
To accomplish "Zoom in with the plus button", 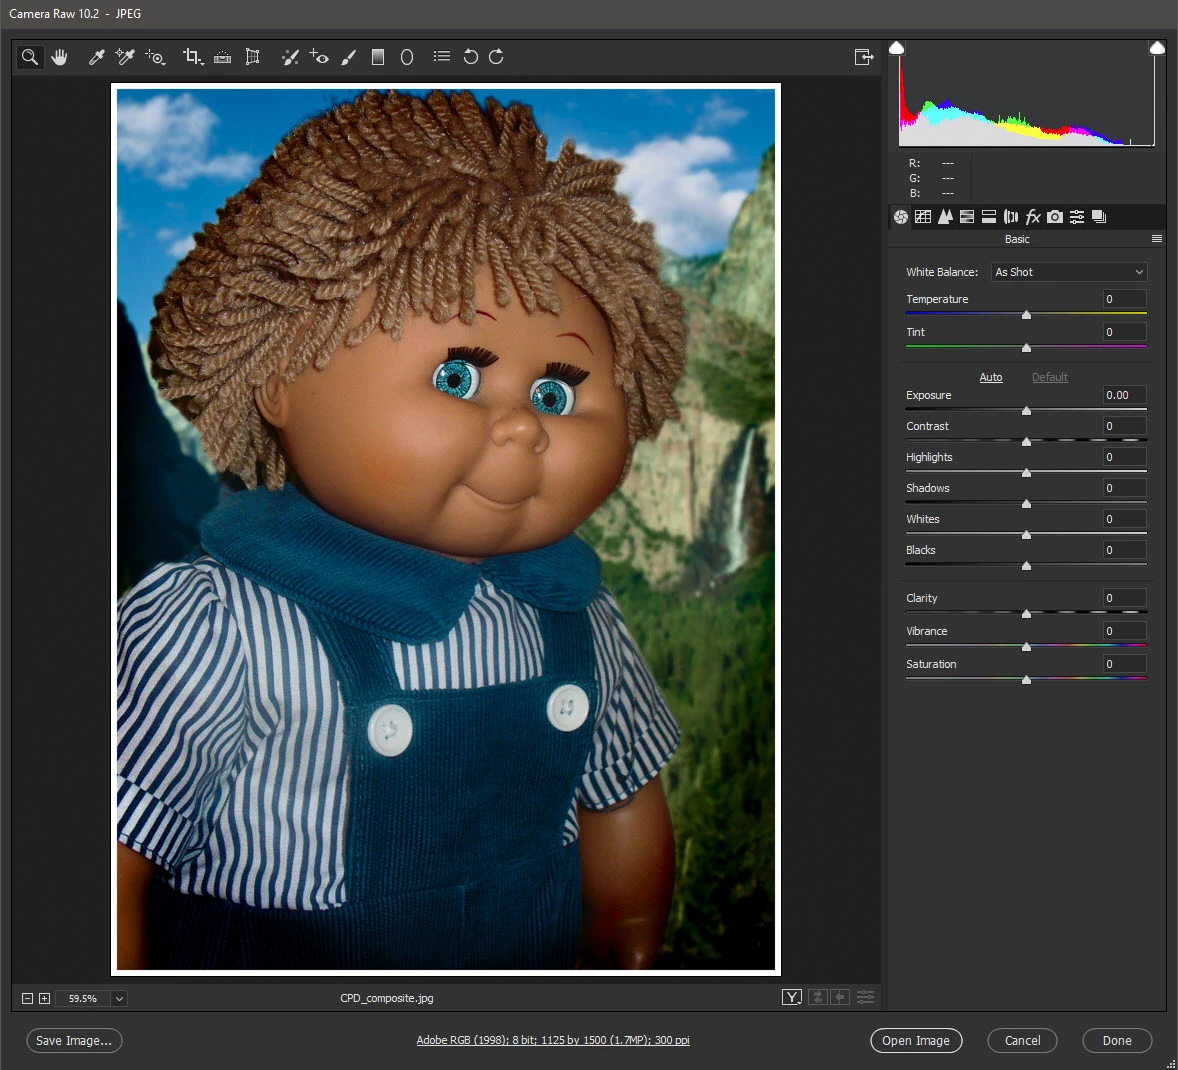I will pos(44,999).
